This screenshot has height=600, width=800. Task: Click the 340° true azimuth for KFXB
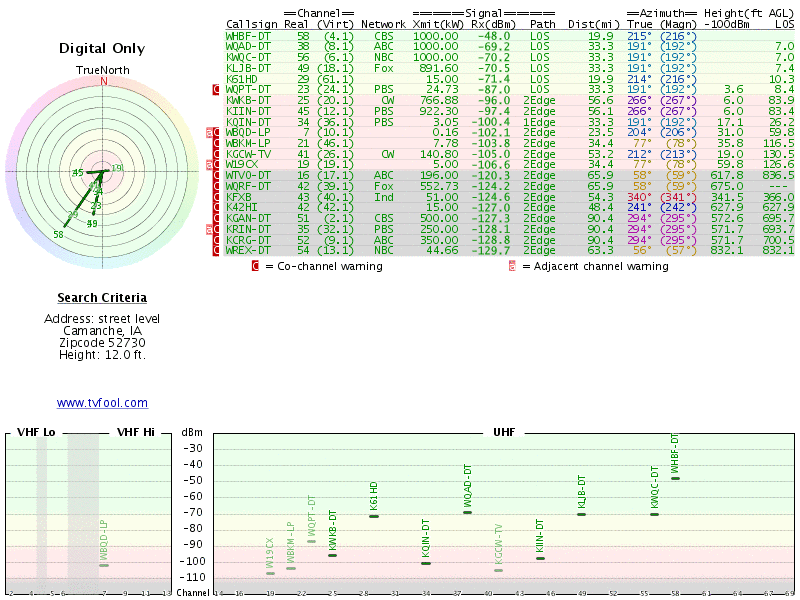[639, 197]
